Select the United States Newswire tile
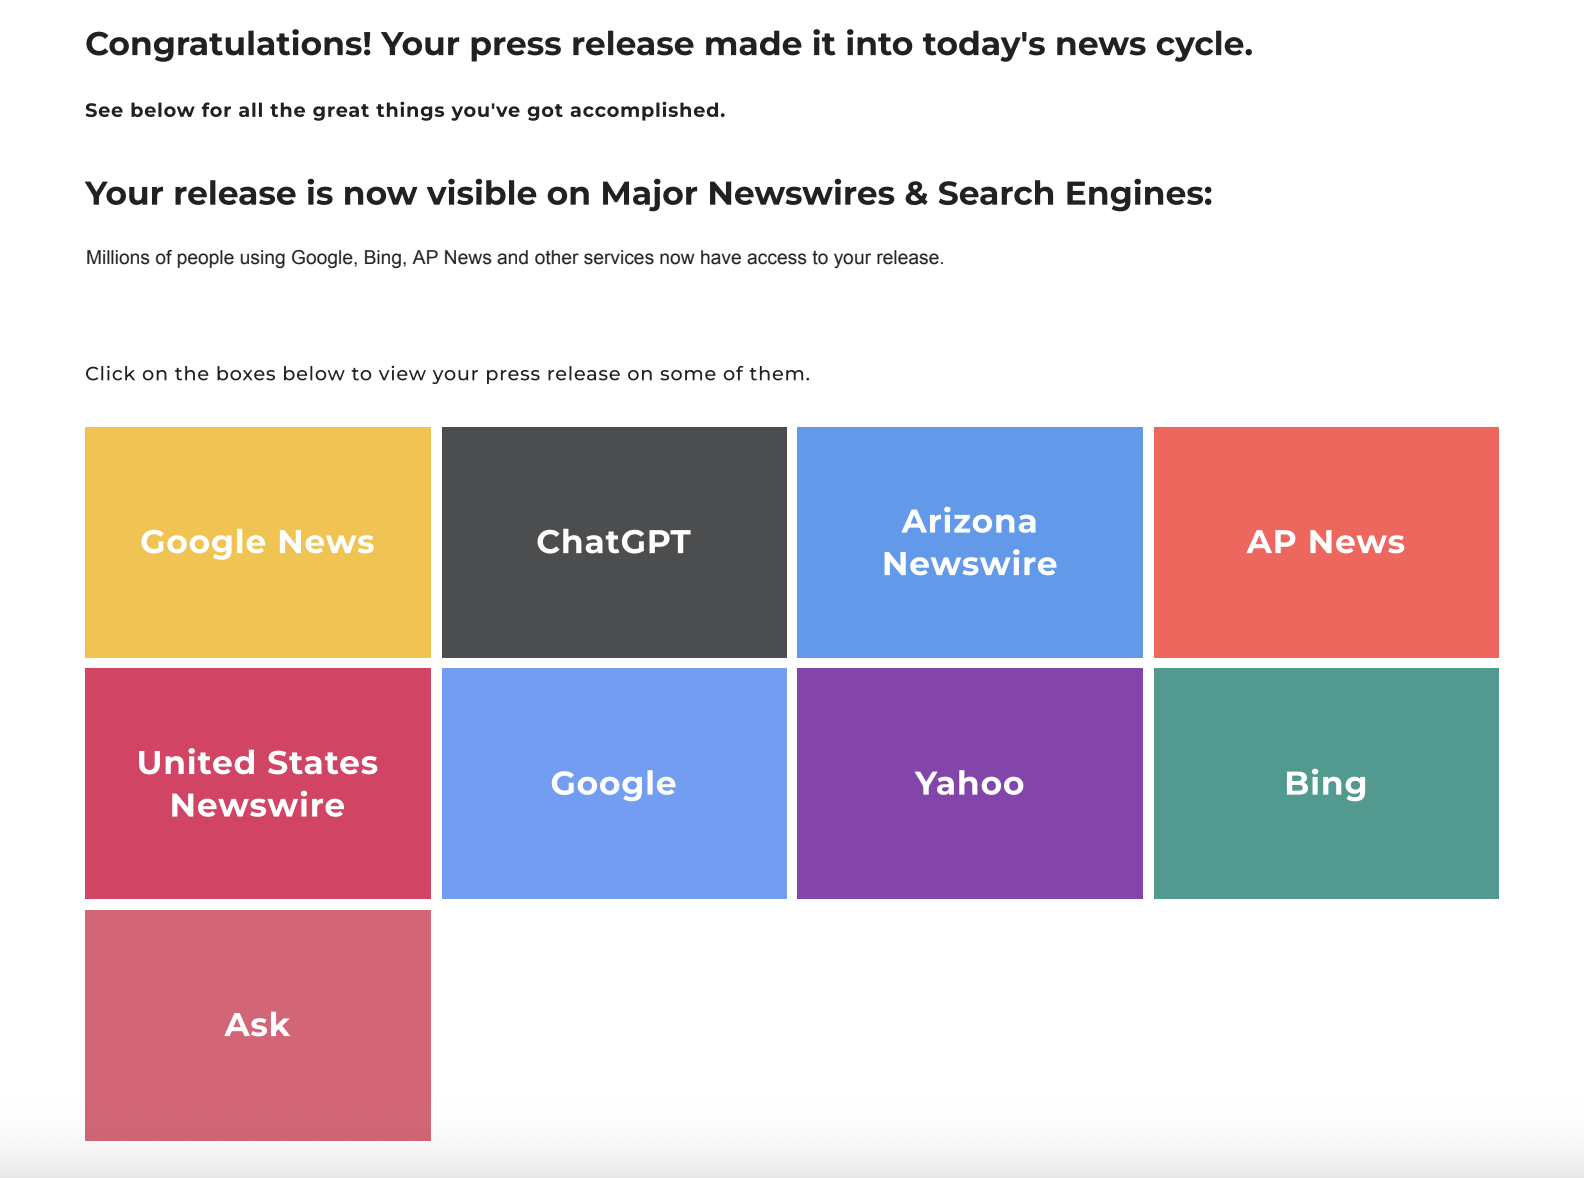This screenshot has height=1178, width=1584. point(257,783)
